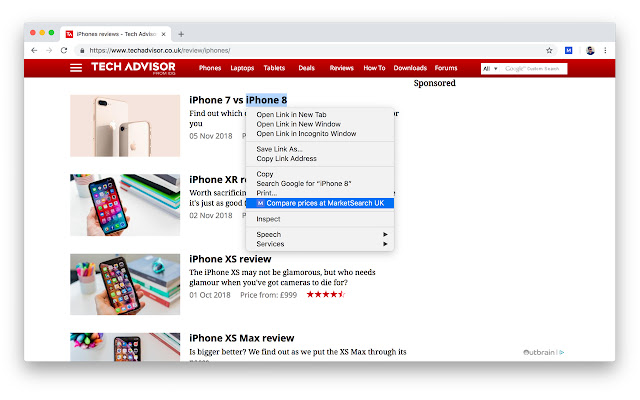The width and height of the screenshot is (640, 400).
Task: Click the 05 Nov 2018 date
Action: (x=211, y=136)
